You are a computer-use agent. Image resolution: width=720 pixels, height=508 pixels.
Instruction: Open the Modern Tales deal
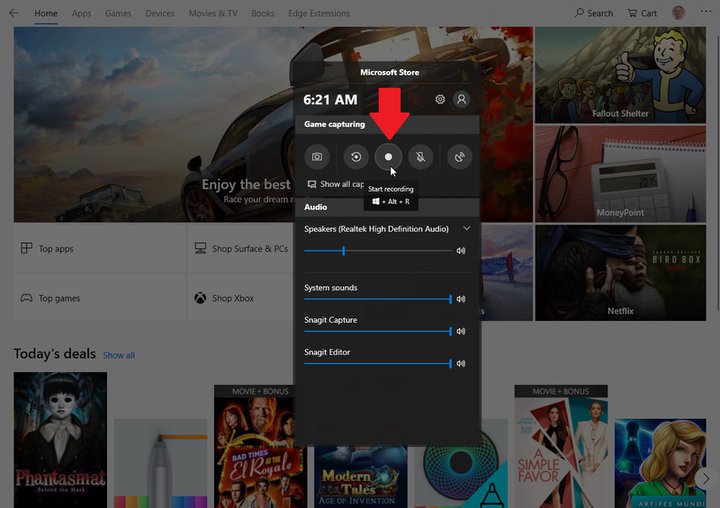[x=360, y=477]
